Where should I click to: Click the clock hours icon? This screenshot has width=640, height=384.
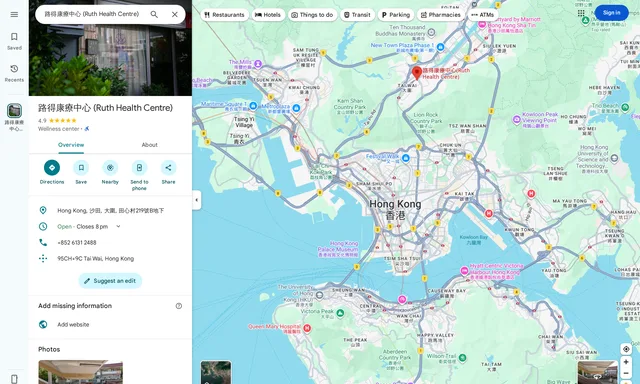pyautogui.click(x=43, y=226)
